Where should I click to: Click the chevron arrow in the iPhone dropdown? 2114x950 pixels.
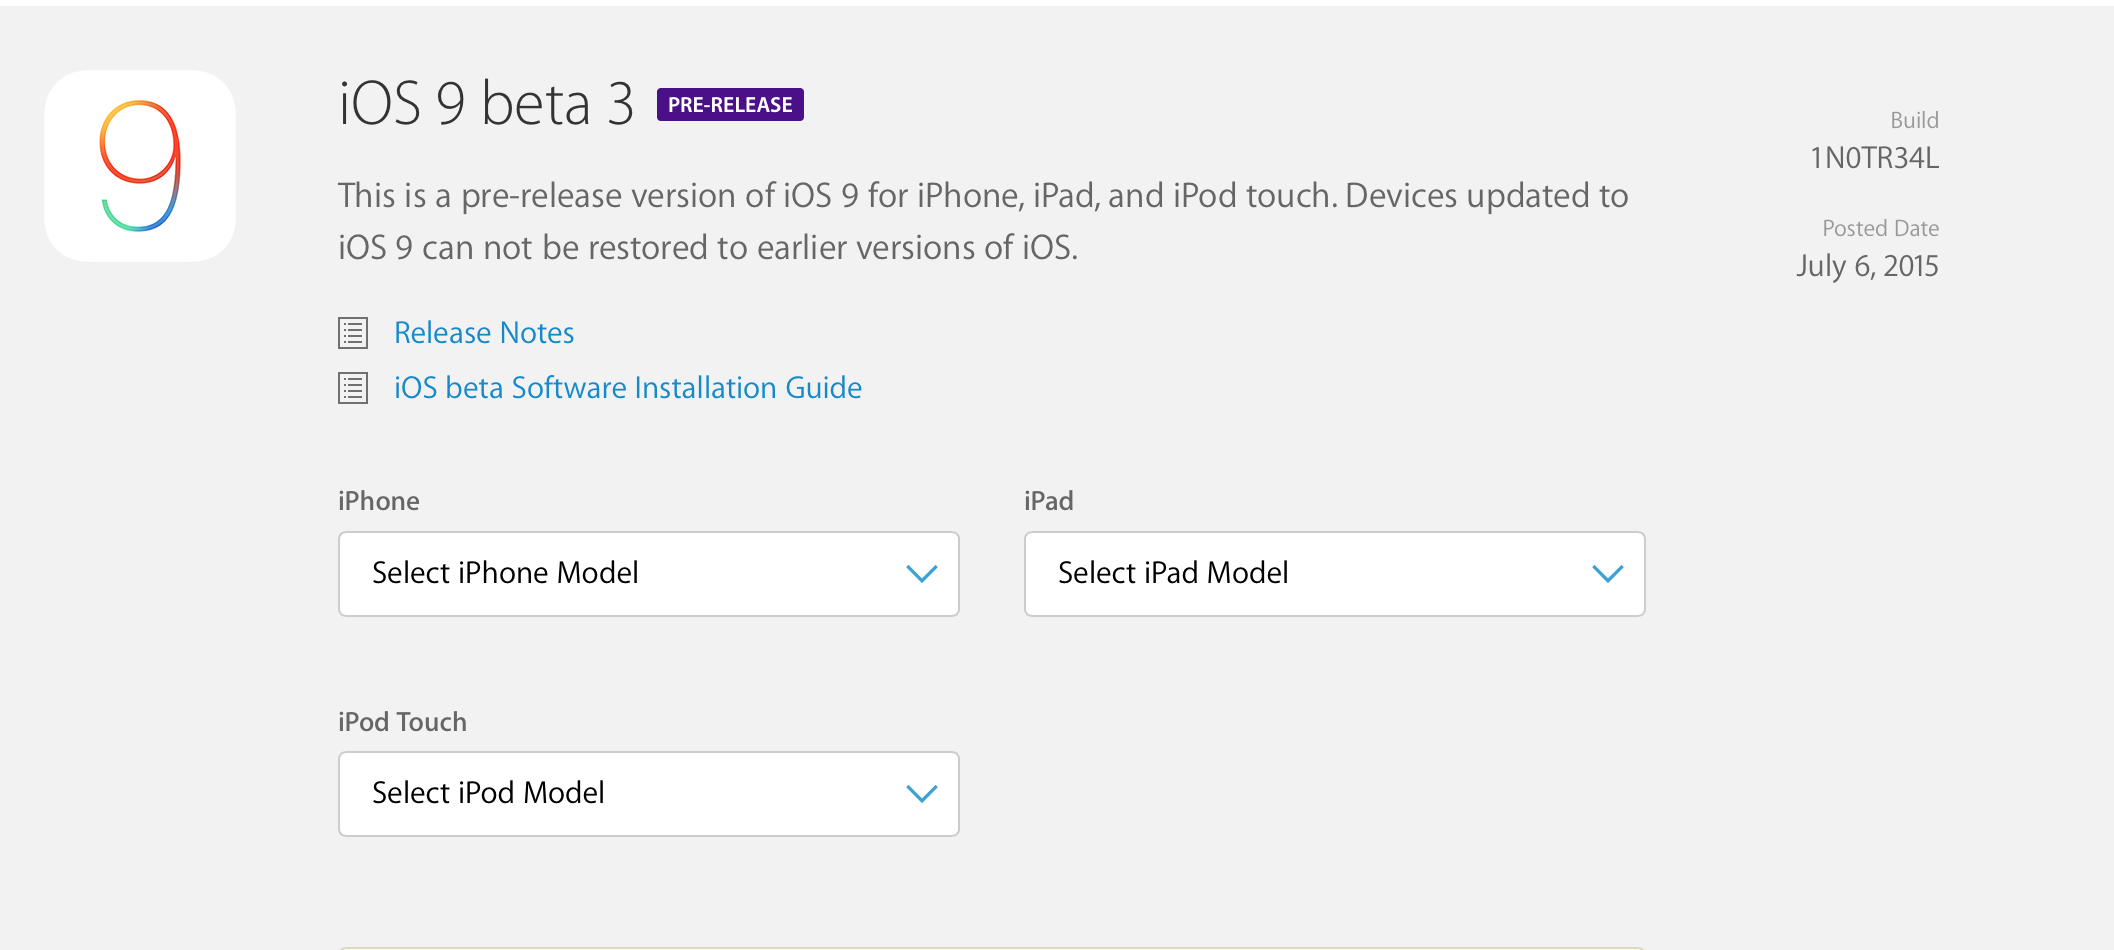[921, 574]
